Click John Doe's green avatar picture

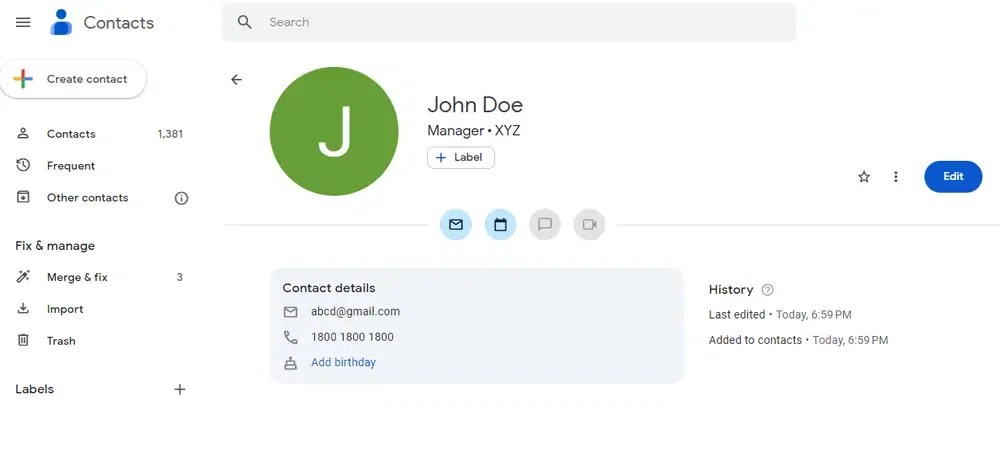(x=334, y=132)
